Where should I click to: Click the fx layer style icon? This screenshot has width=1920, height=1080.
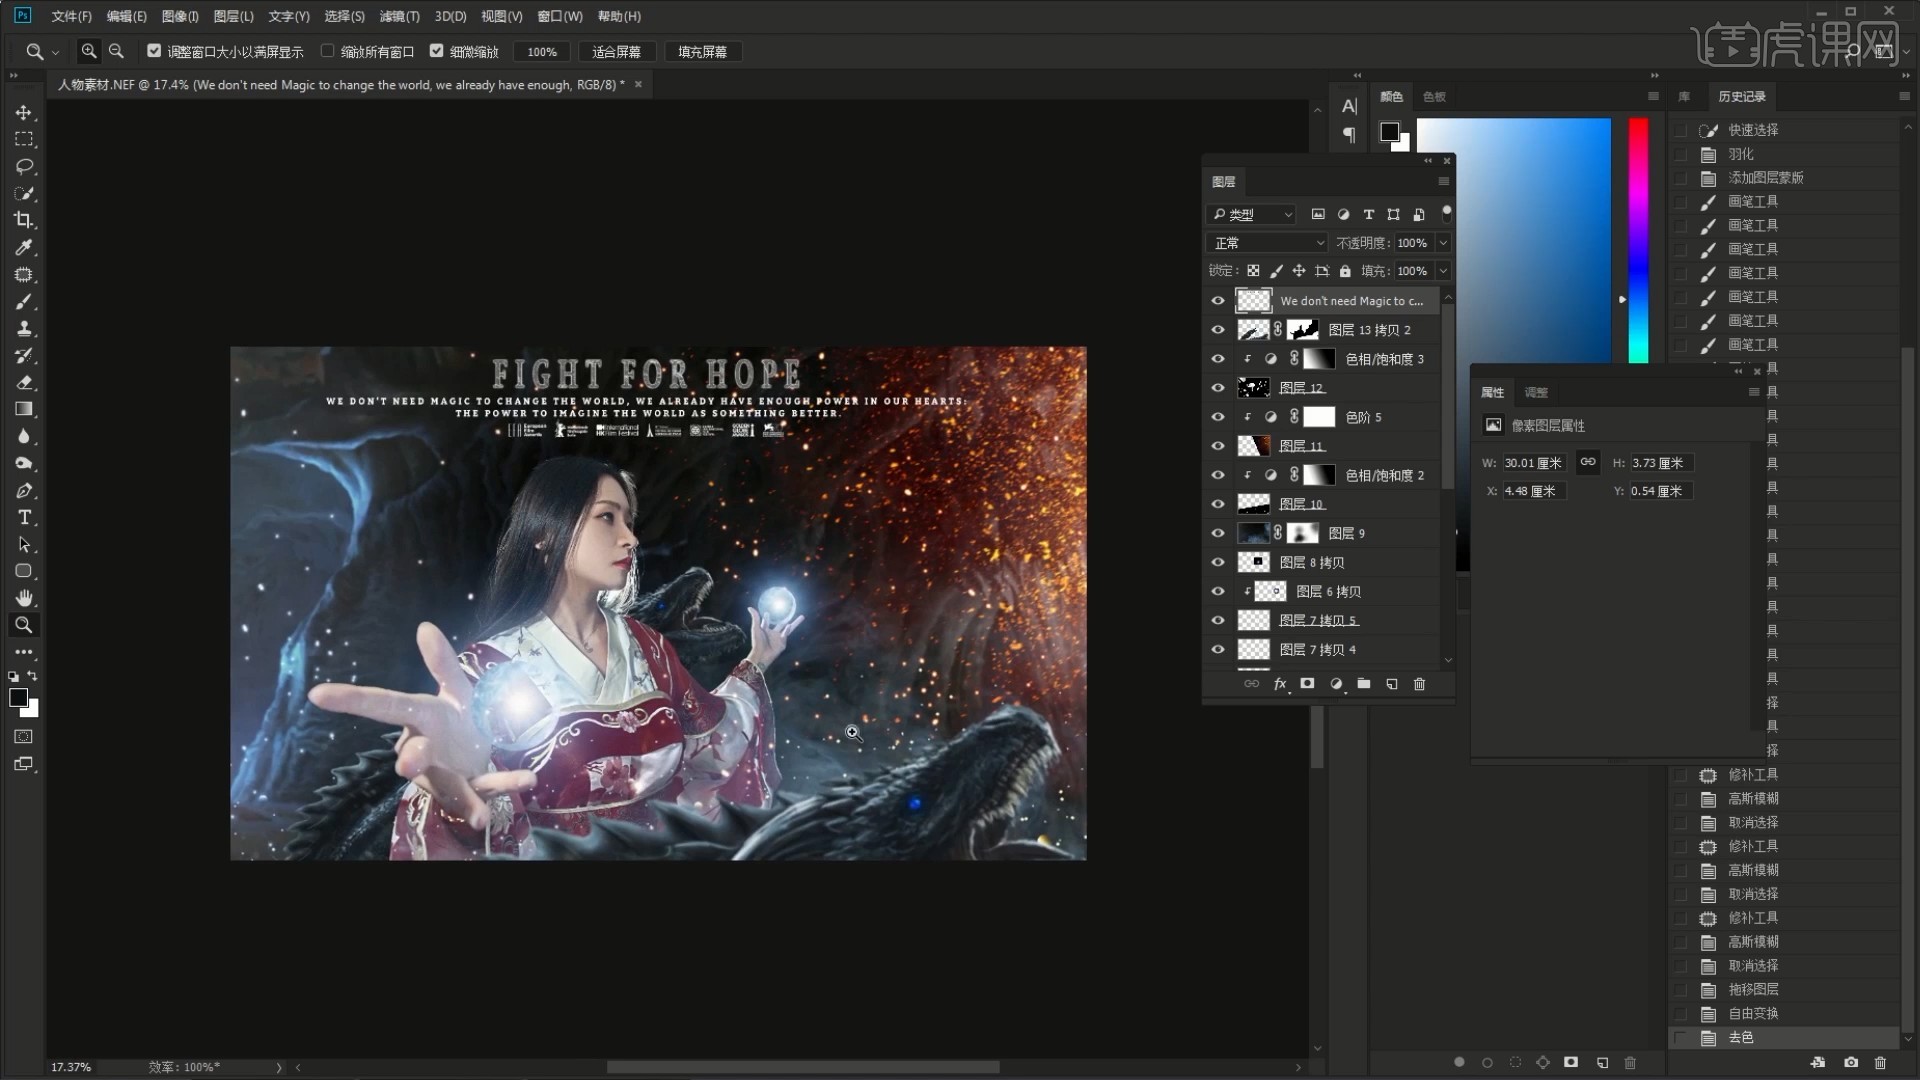tap(1279, 684)
